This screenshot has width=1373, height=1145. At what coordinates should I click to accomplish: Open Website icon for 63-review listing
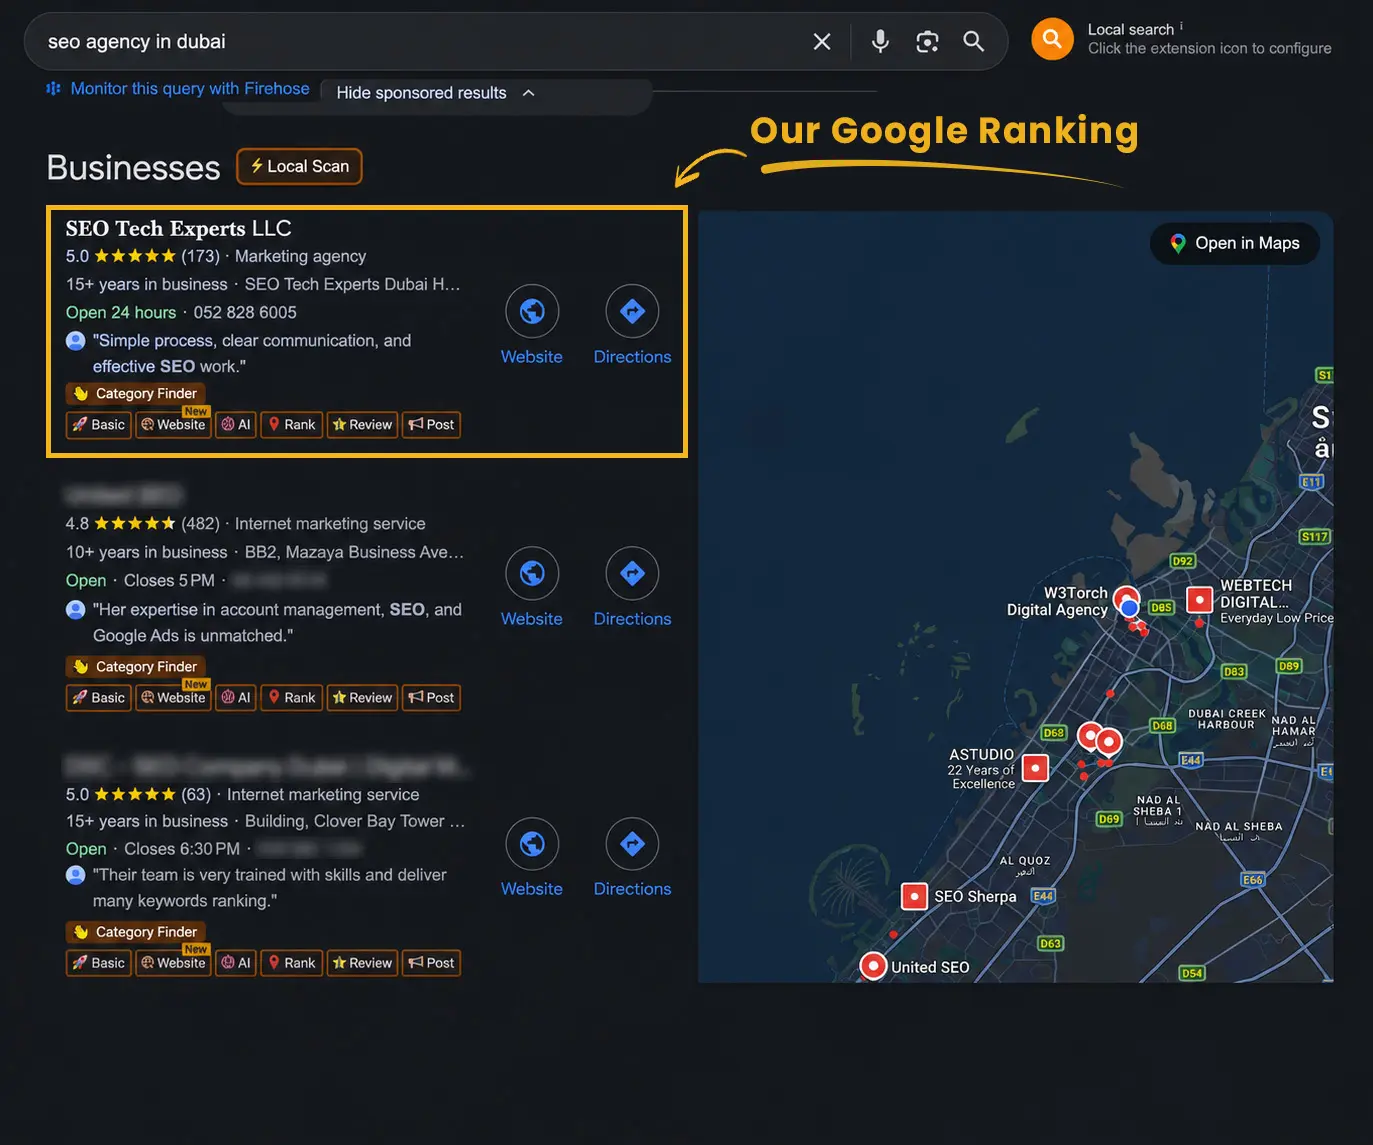pyautogui.click(x=532, y=844)
